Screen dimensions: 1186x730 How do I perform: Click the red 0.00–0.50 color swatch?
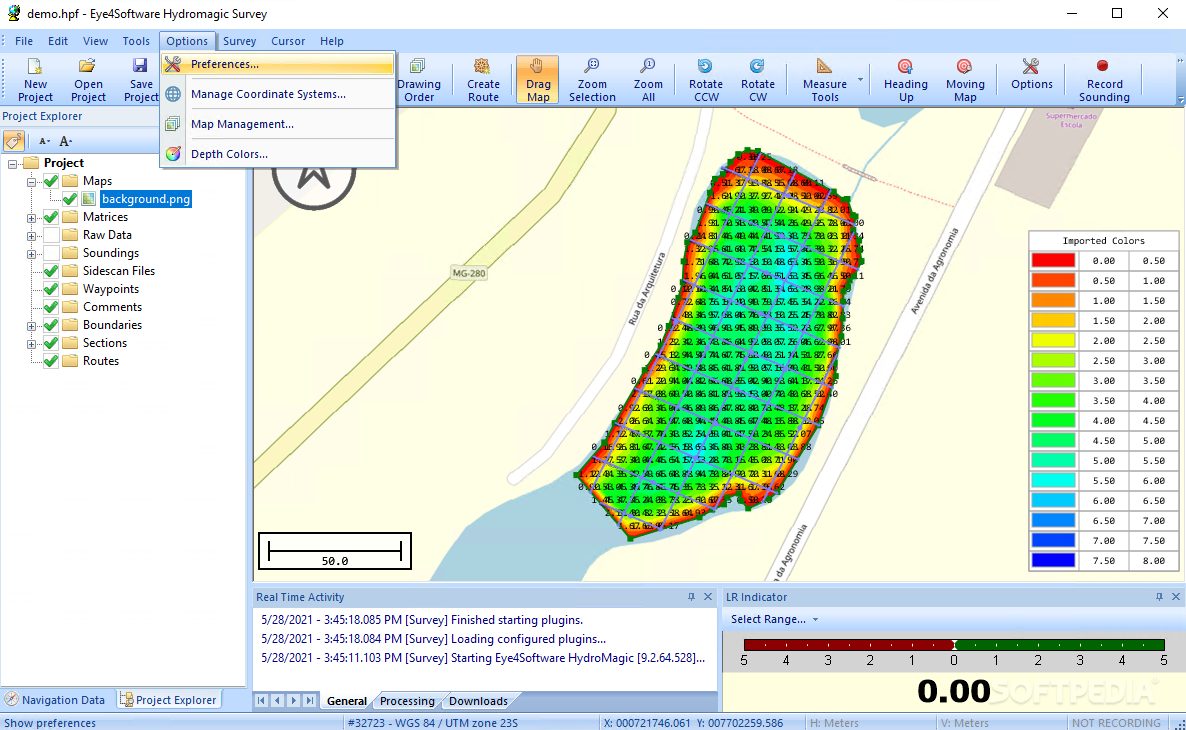pyautogui.click(x=1053, y=260)
